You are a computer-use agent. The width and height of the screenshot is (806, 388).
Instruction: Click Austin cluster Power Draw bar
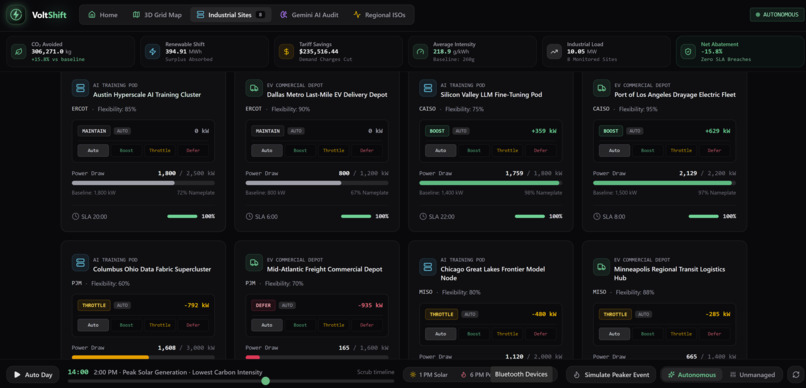point(143,183)
